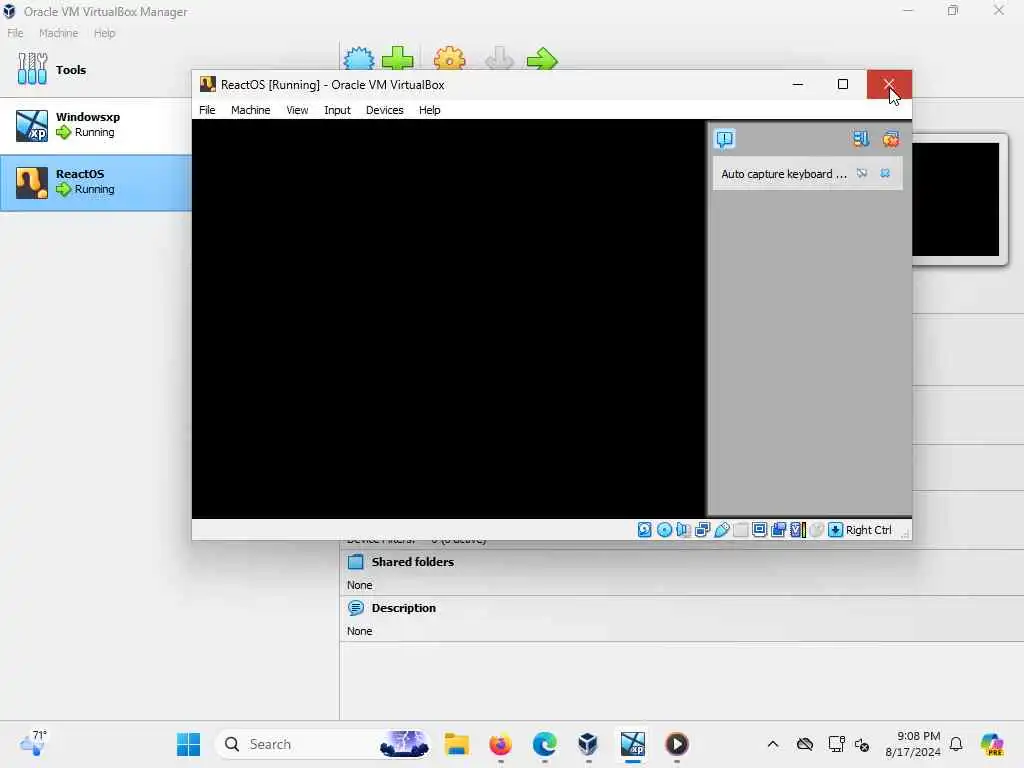Click the grey Discard arrow icon in Manager
The width and height of the screenshot is (1024, 768).
(x=500, y=58)
